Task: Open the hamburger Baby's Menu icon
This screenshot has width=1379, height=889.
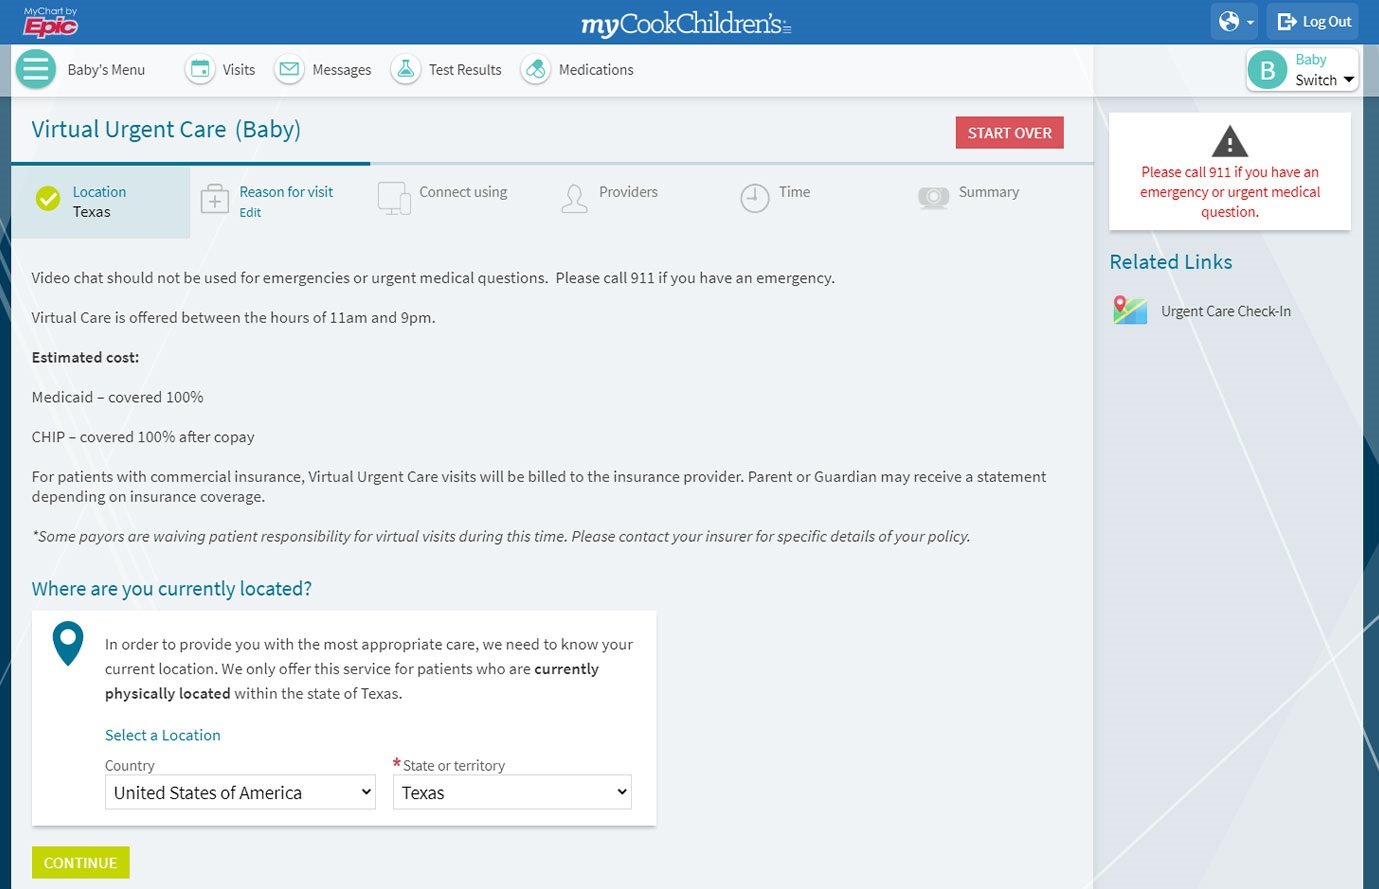Action: (x=36, y=70)
